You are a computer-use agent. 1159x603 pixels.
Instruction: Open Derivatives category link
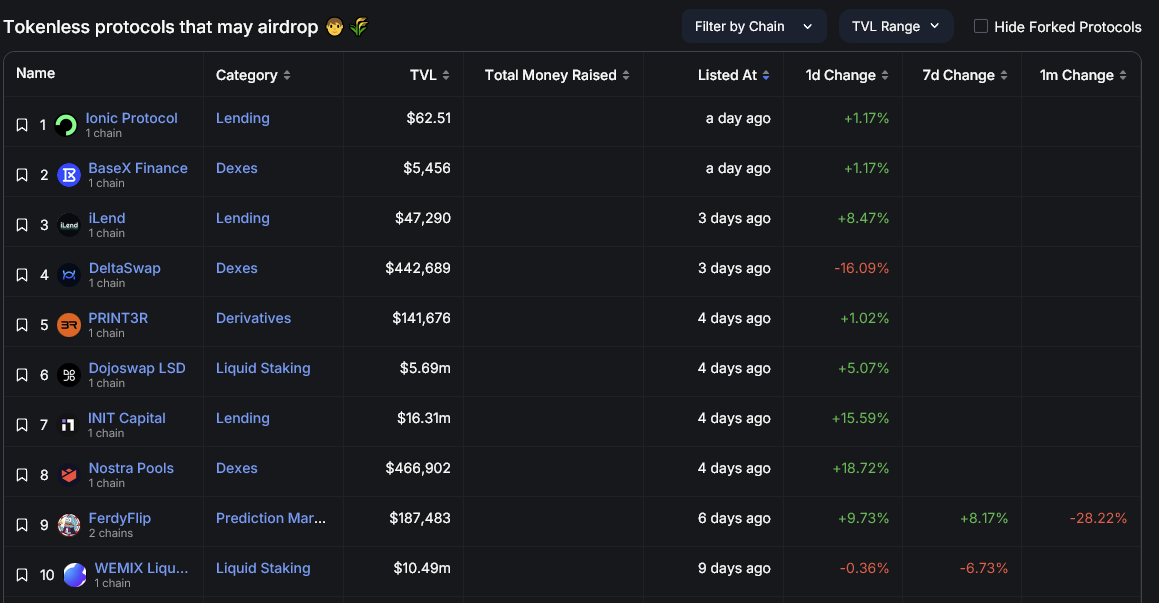point(254,318)
